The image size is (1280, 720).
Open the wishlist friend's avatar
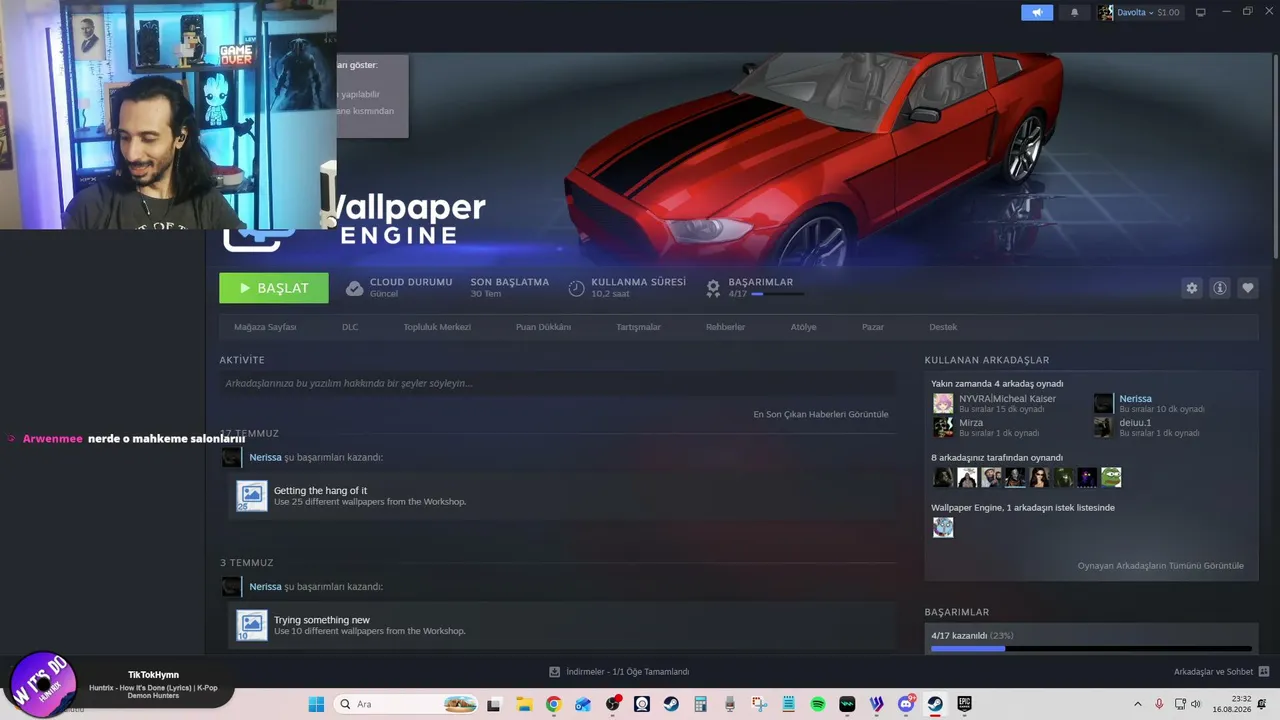(943, 527)
